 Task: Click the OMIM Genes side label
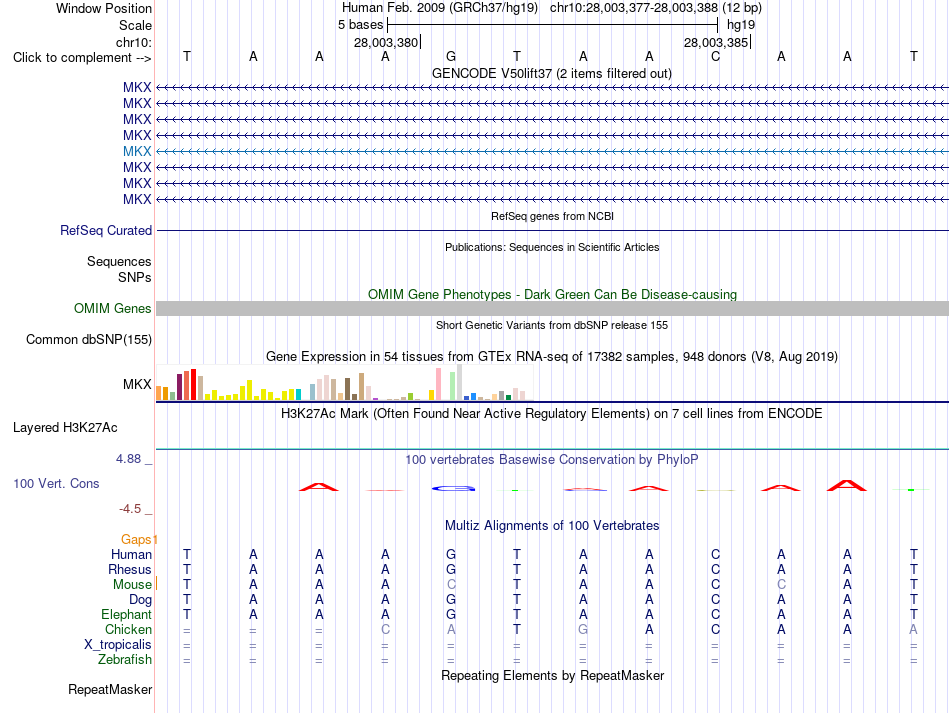coord(113,308)
